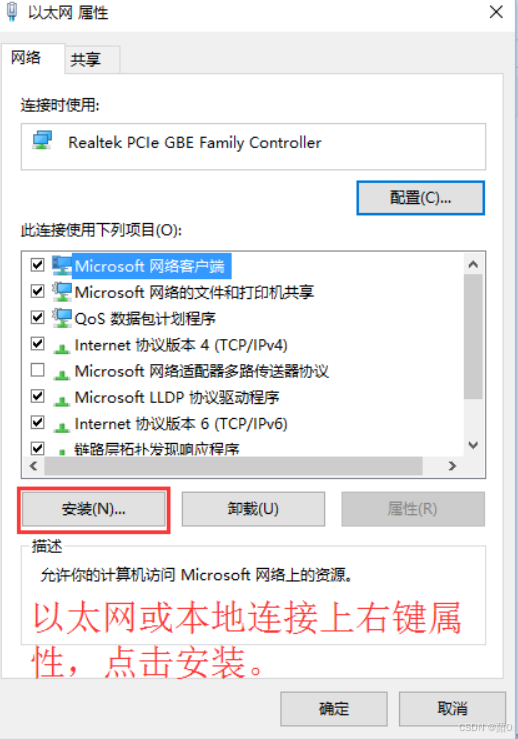This screenshot has width=518, height=739.
Task: Click the horizontal scroll right arrow
Action: point(452,466)
